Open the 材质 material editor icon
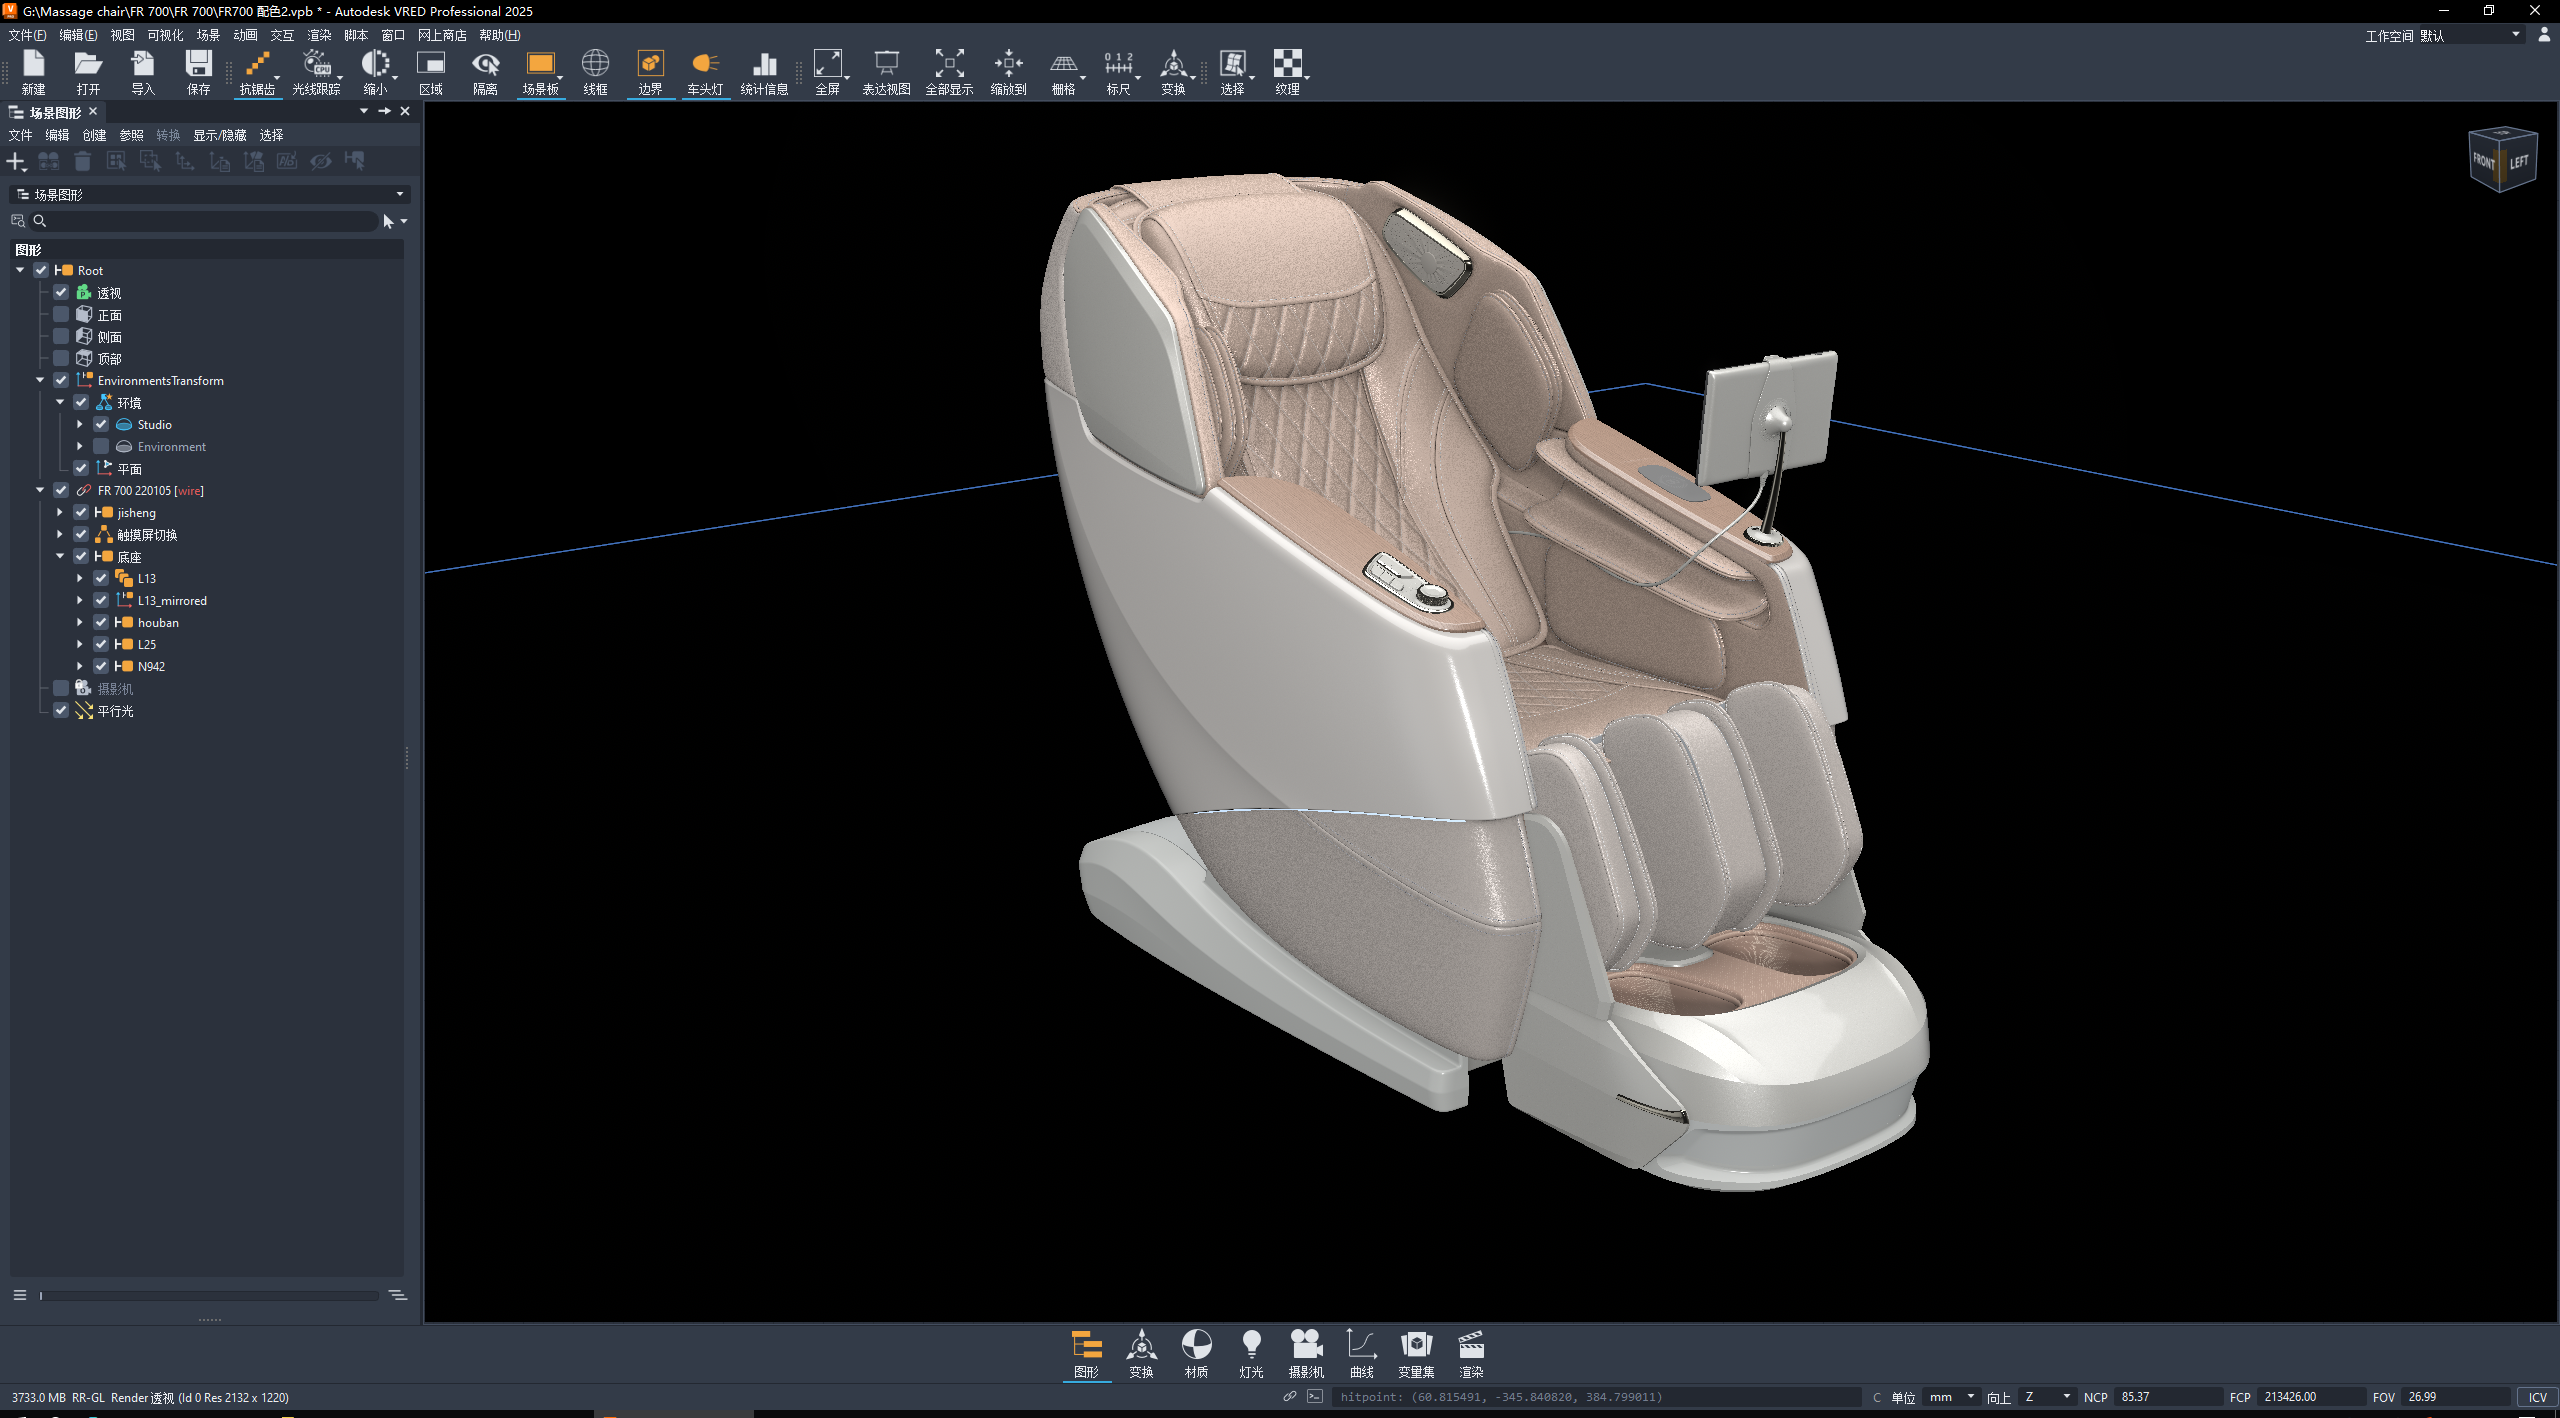Image resolution: width=2560 pixels, height=1418 pixels. coord(1196,1352)
